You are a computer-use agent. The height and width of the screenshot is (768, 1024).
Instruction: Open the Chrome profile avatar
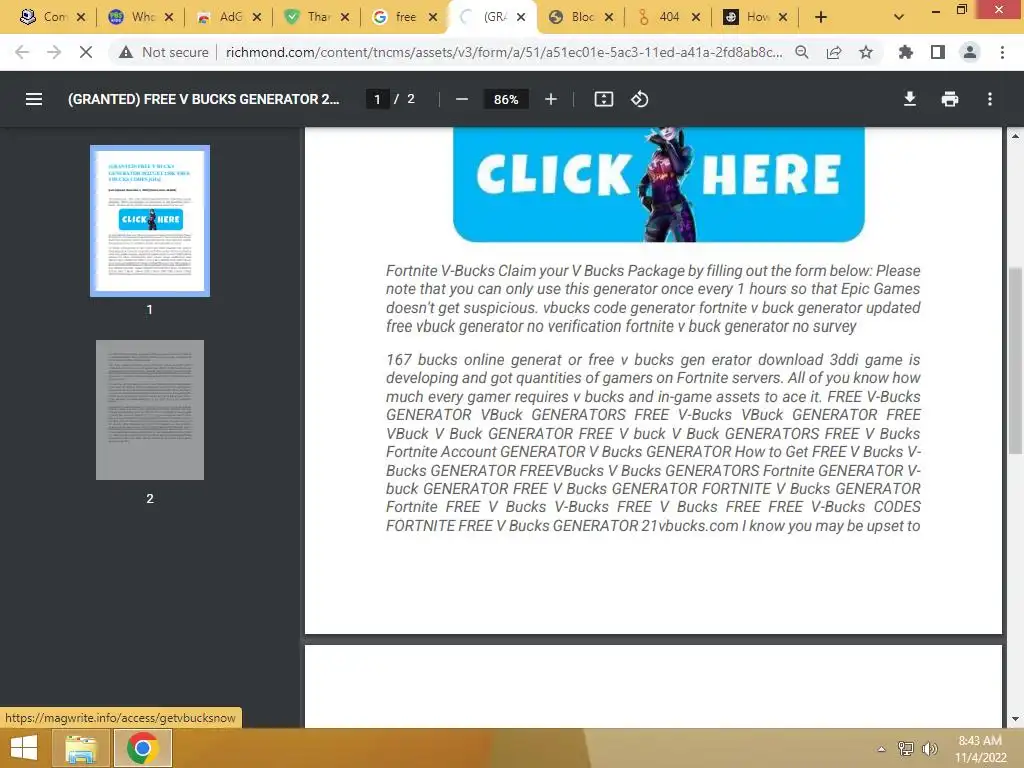tap(970, 52)
